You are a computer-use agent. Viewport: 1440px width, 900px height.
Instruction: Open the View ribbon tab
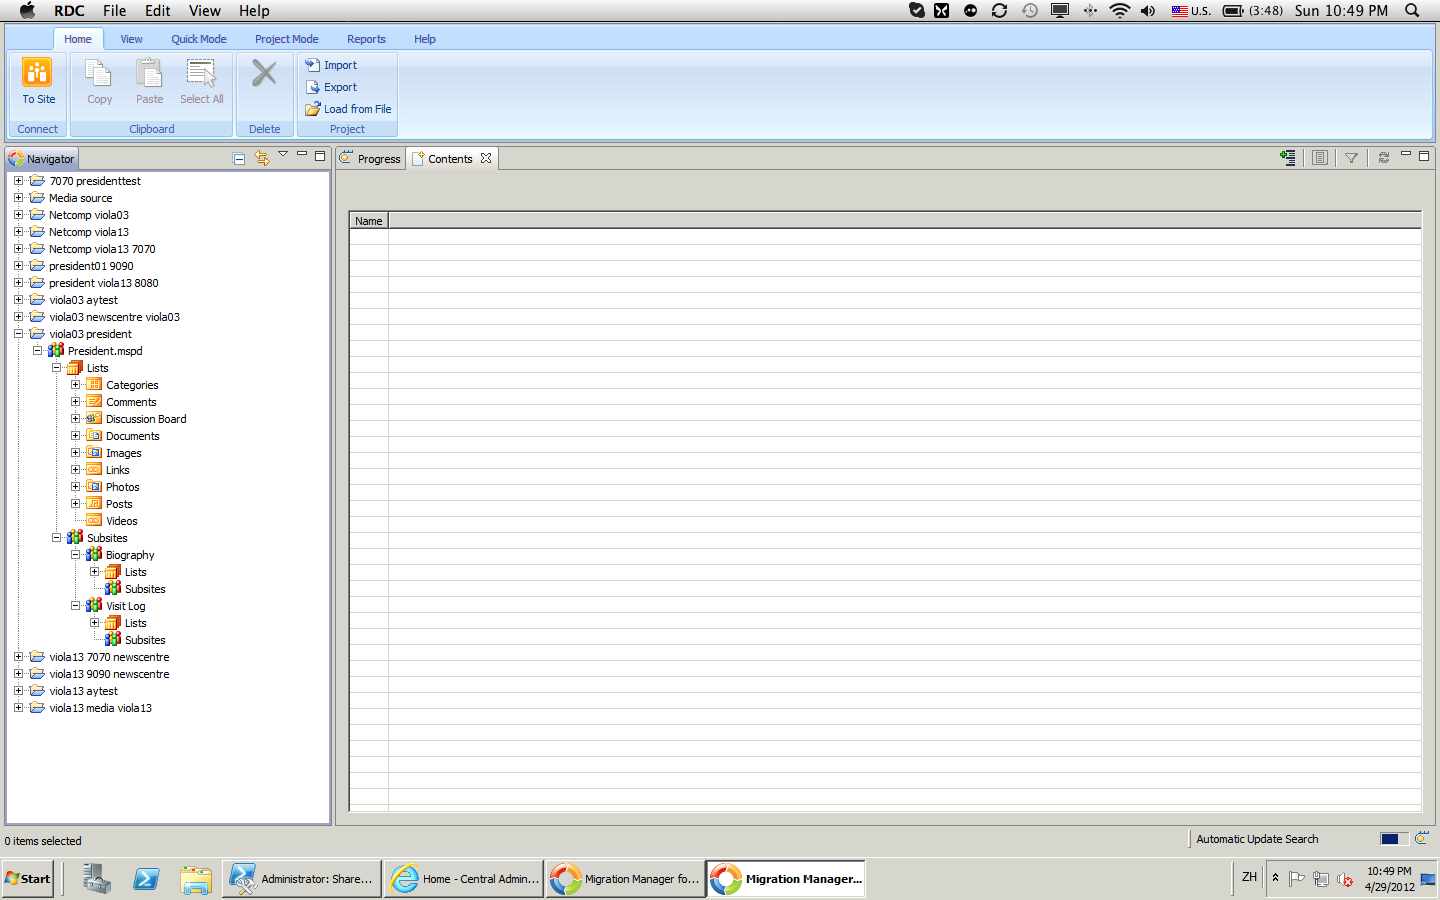click(131, 39)
